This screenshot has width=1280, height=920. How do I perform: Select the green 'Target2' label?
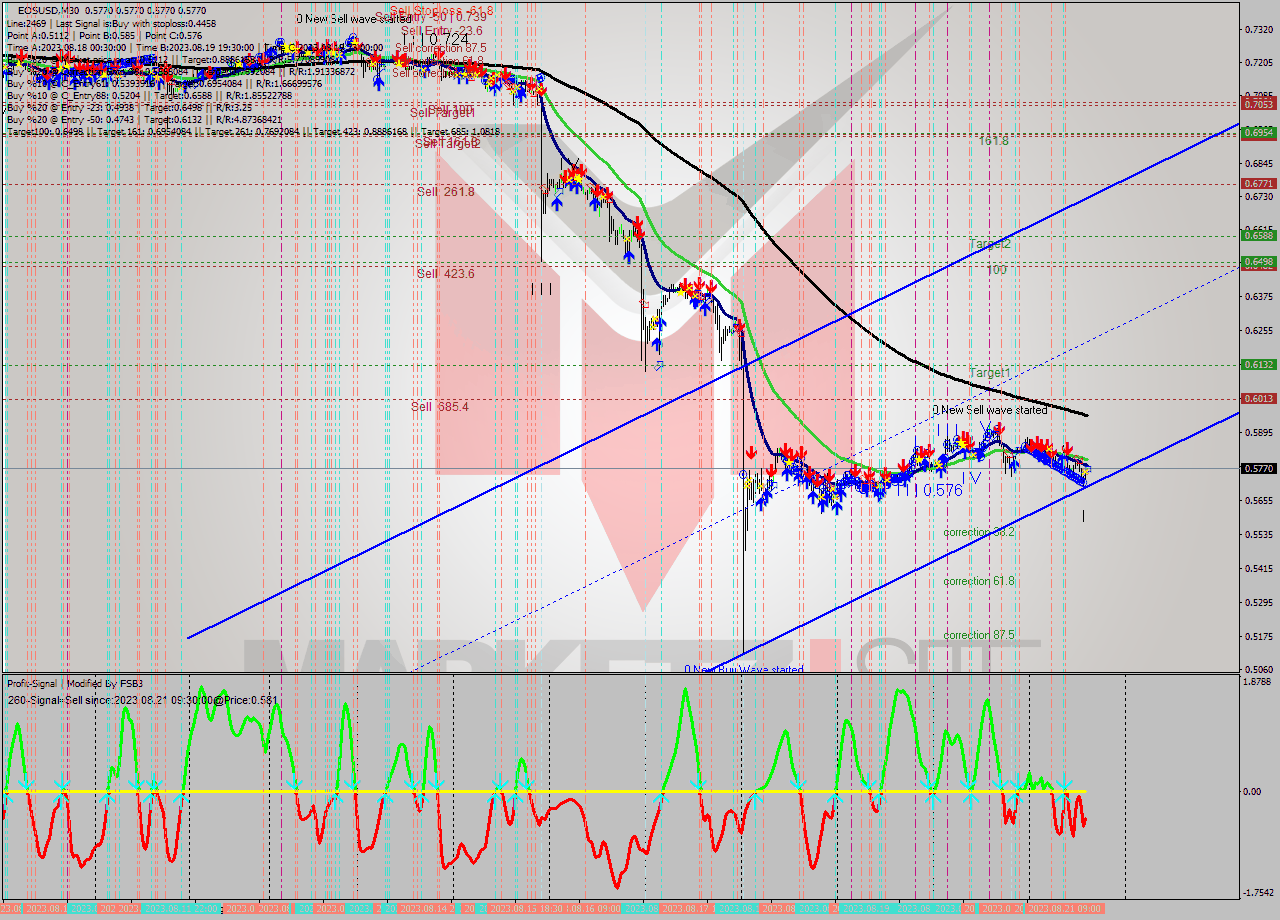[990, 244]
